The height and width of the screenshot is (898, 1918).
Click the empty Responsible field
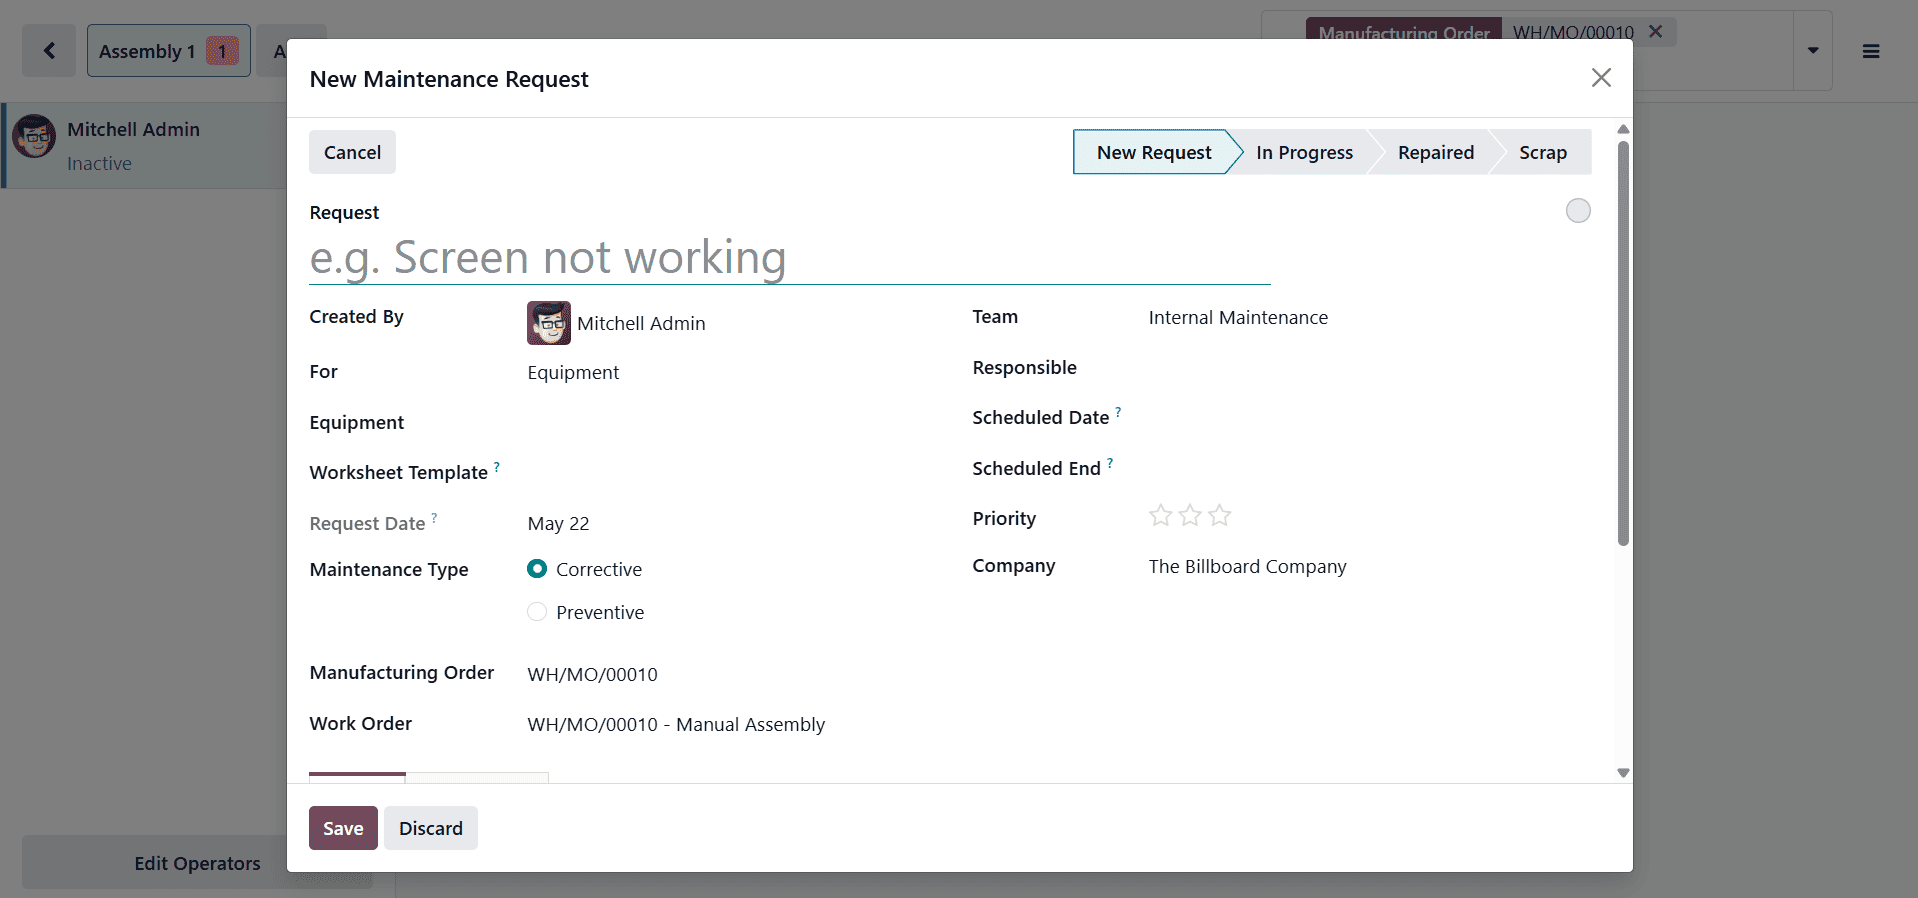pyautogui.click(x=1369, y=368)
